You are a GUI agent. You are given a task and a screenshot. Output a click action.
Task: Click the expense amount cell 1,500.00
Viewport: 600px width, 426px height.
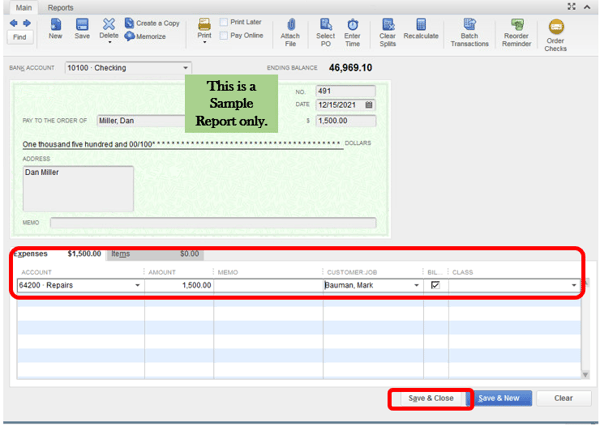click(x=179, y=285)
